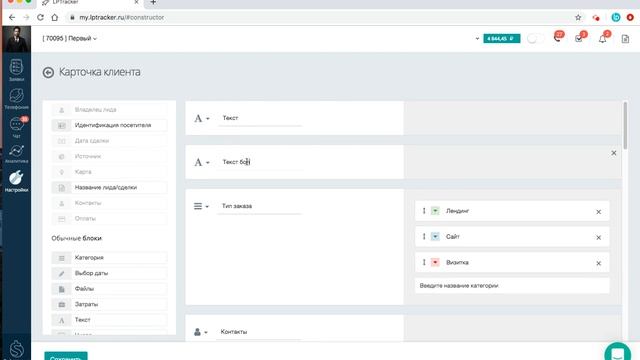The width and height of the screenshot is (640, 360).
Task: Click the reorder handle of the Визитка category
Action: [424, 262]
